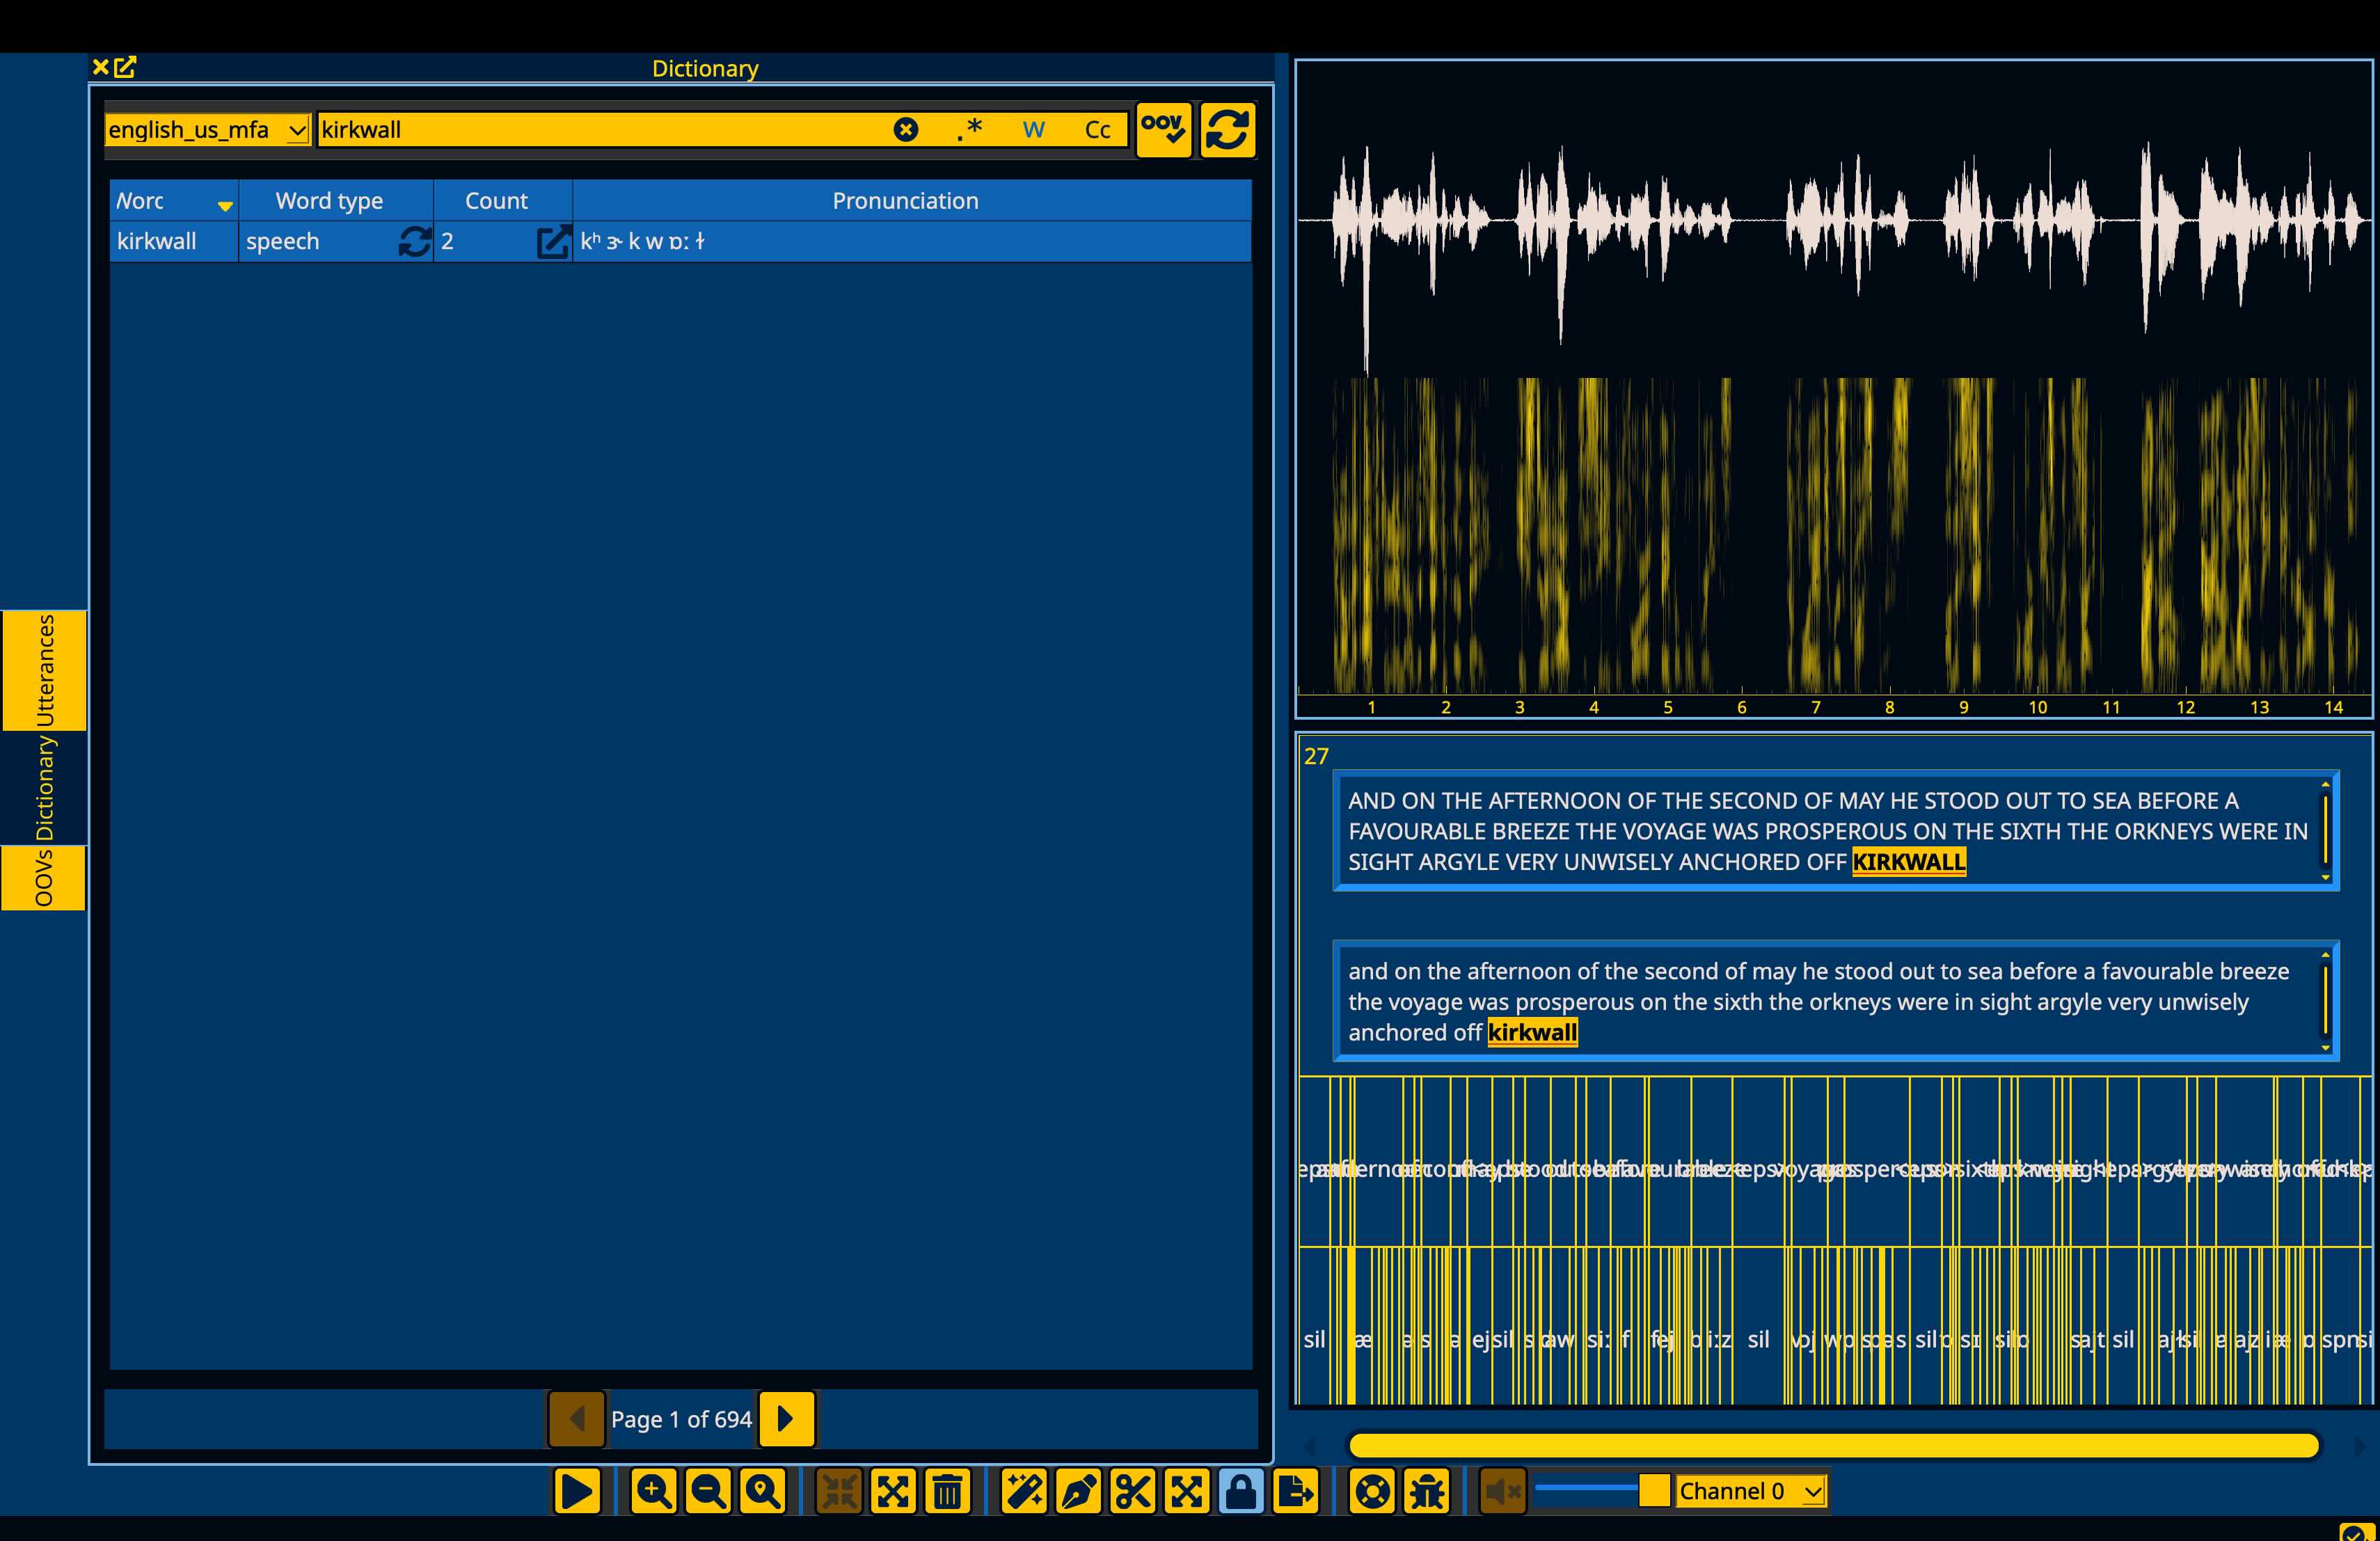The width and height of the screenshot is (2380, 1541).
Task: Refresh word counts with the top refresh button
Action: (x=1227, y=129)
